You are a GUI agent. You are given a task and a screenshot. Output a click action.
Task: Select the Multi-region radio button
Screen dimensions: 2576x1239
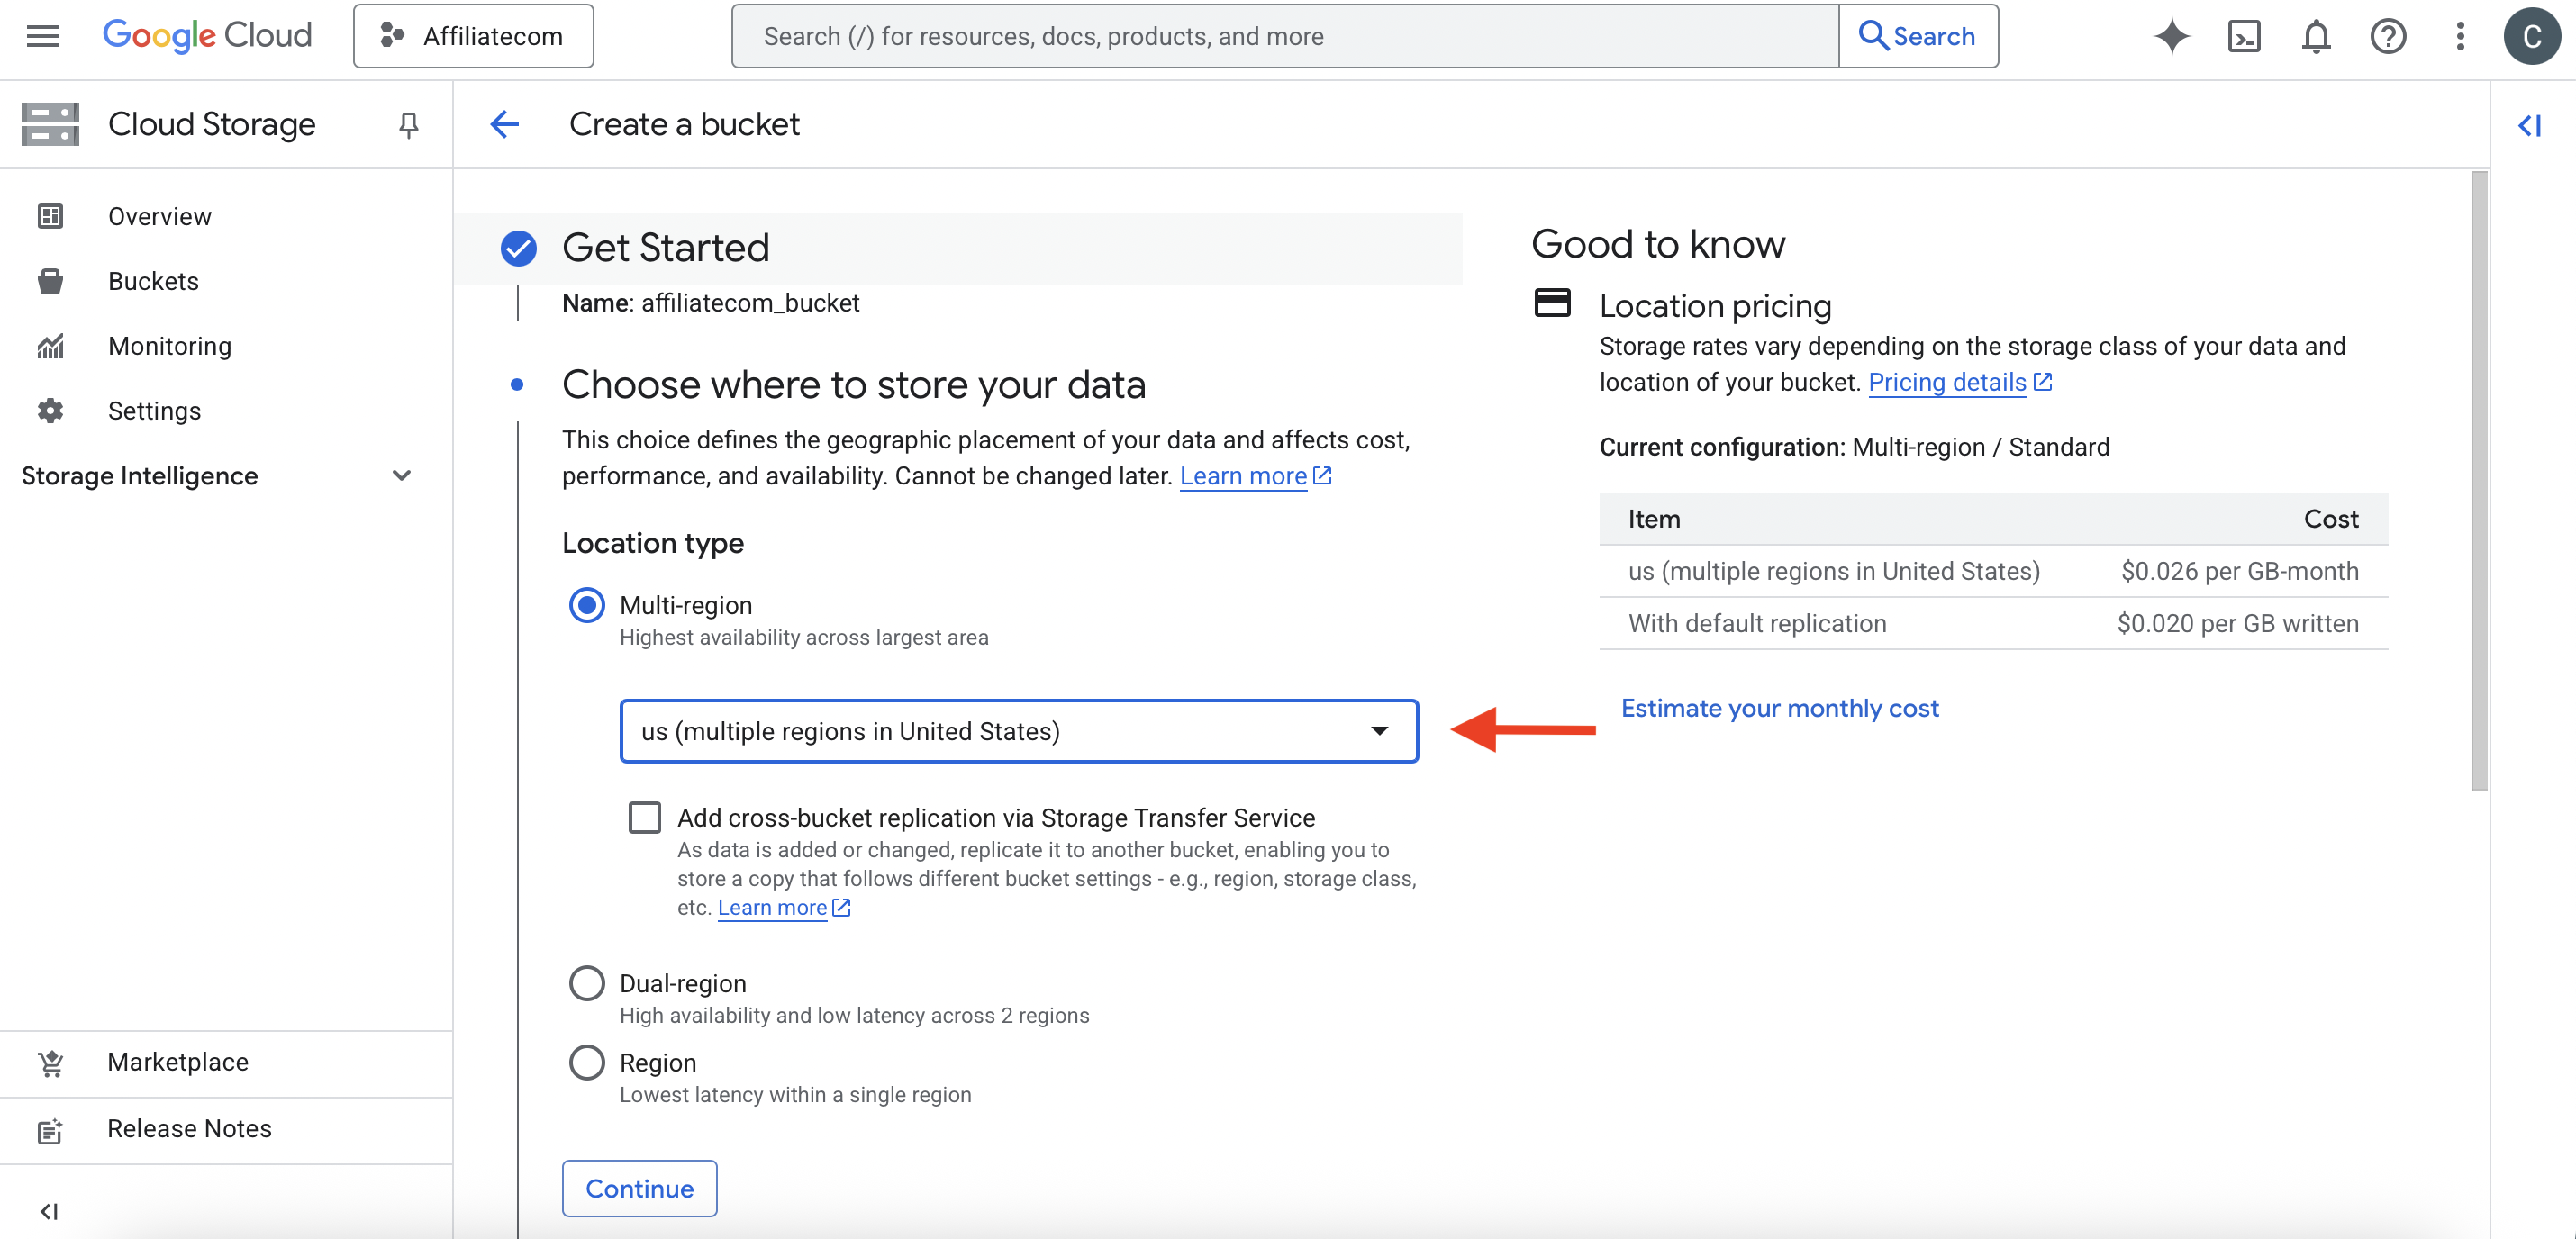pyautogui.click(x=587, y=605)
